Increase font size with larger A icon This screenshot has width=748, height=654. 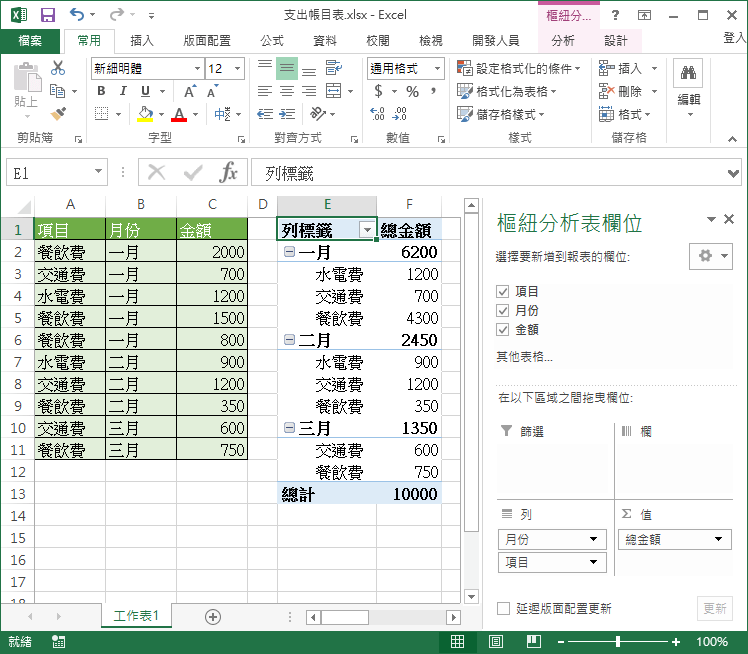pos(189,91)
